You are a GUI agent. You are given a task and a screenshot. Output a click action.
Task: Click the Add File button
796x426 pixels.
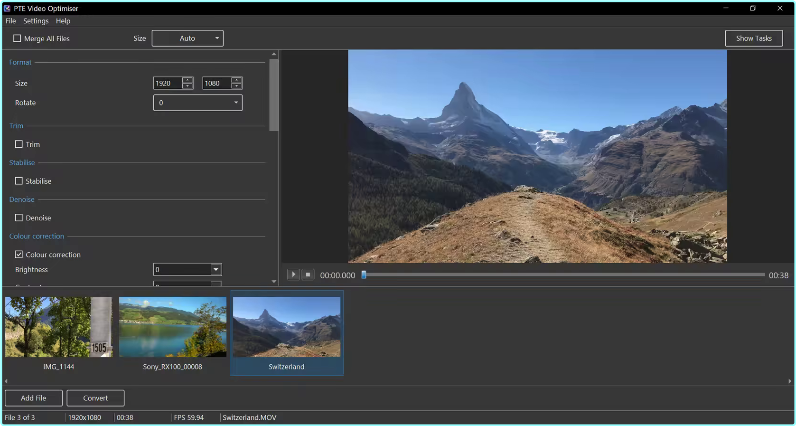(34, 398)
